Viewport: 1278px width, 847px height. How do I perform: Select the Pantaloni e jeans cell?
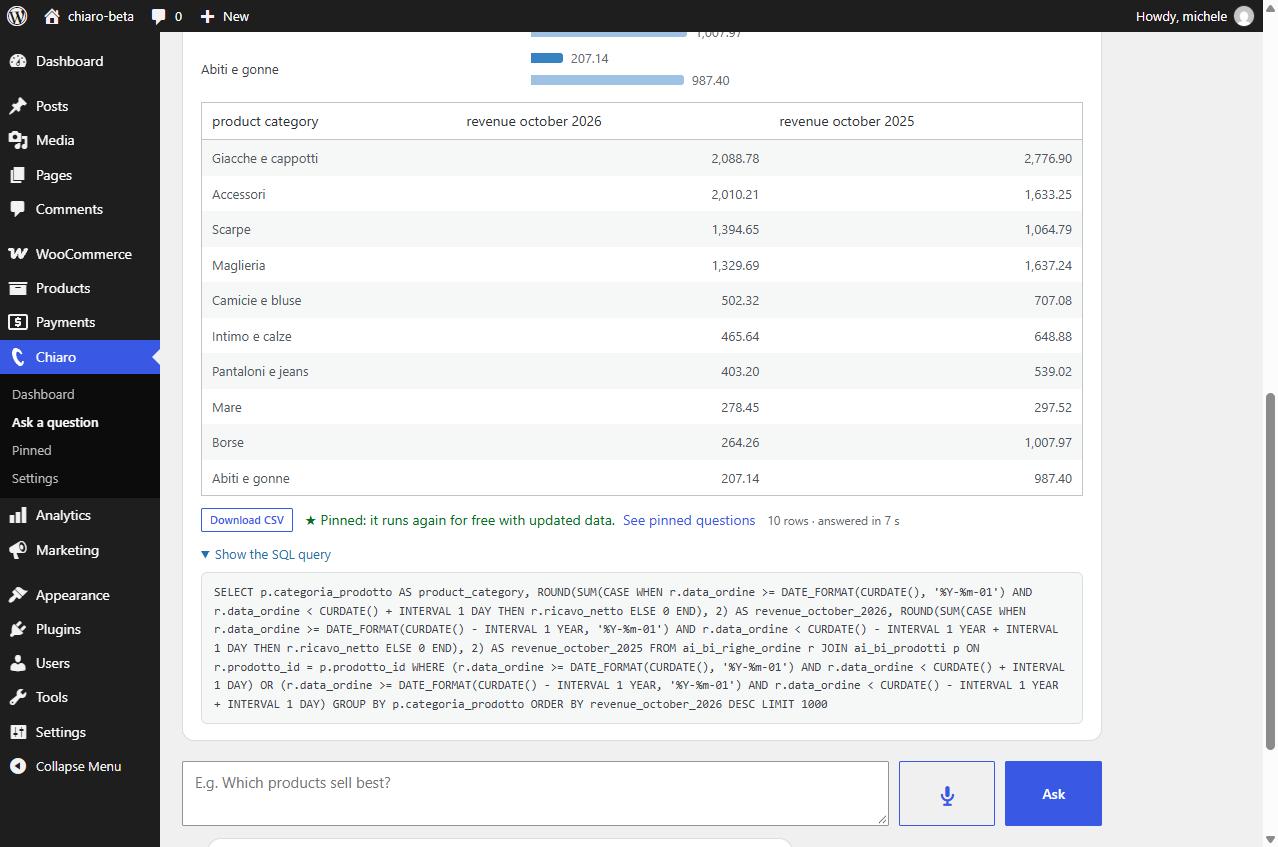(260, 371)
